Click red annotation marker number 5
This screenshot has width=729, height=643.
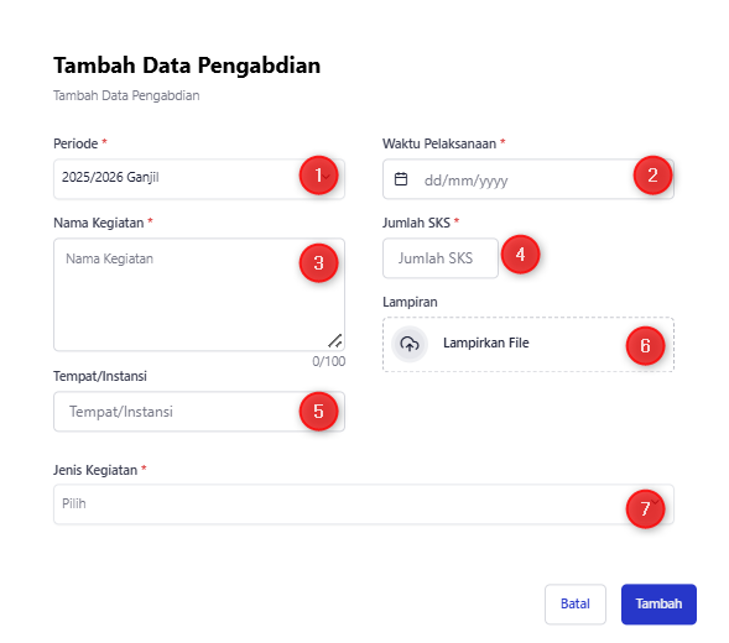318,411
